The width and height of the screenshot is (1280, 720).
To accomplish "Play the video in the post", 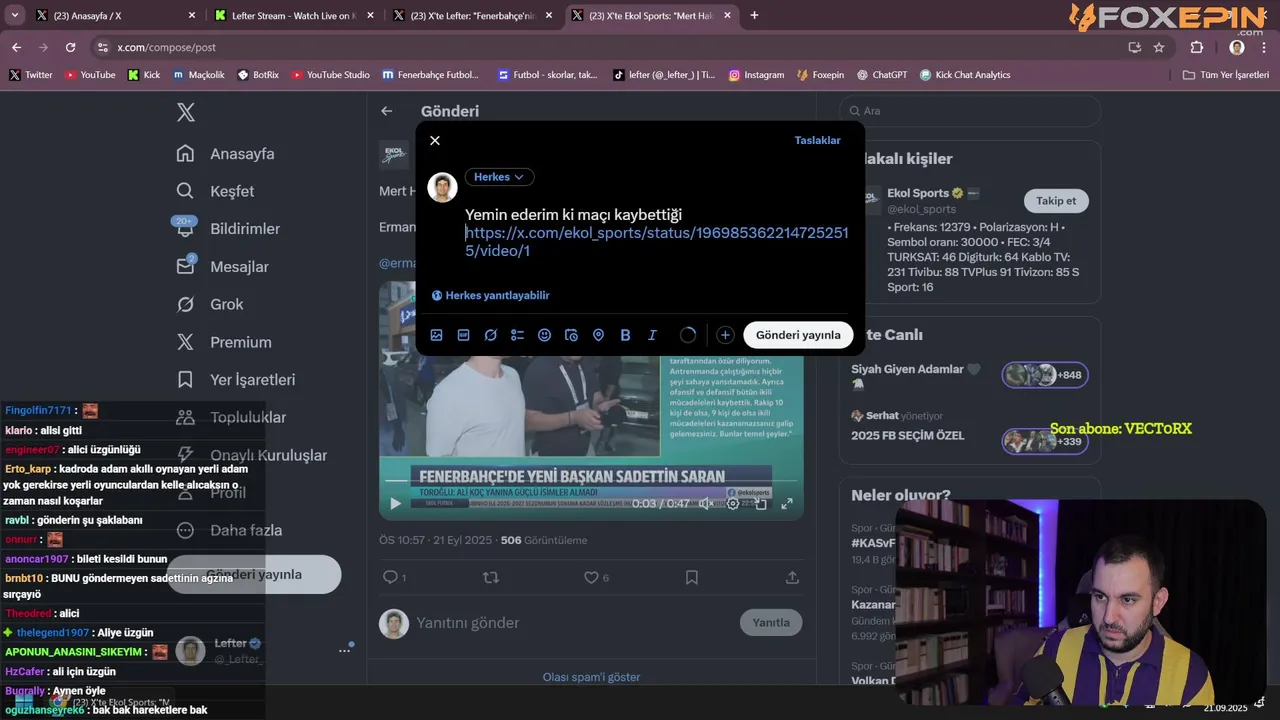I will tap(395, 504).
